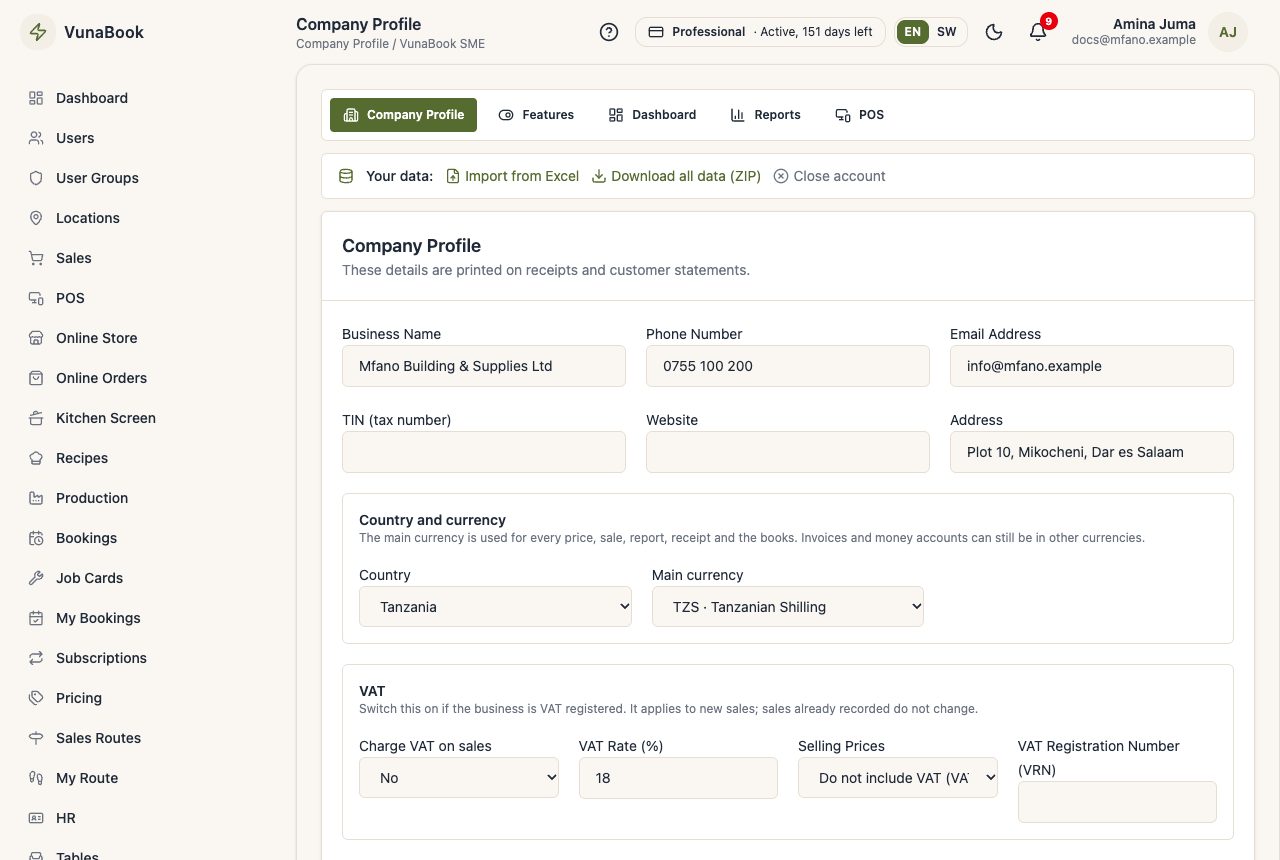Open notifications bell with 9 badge
Image resolution: width=1280 pixels, height=860 pixels.
1038,32
